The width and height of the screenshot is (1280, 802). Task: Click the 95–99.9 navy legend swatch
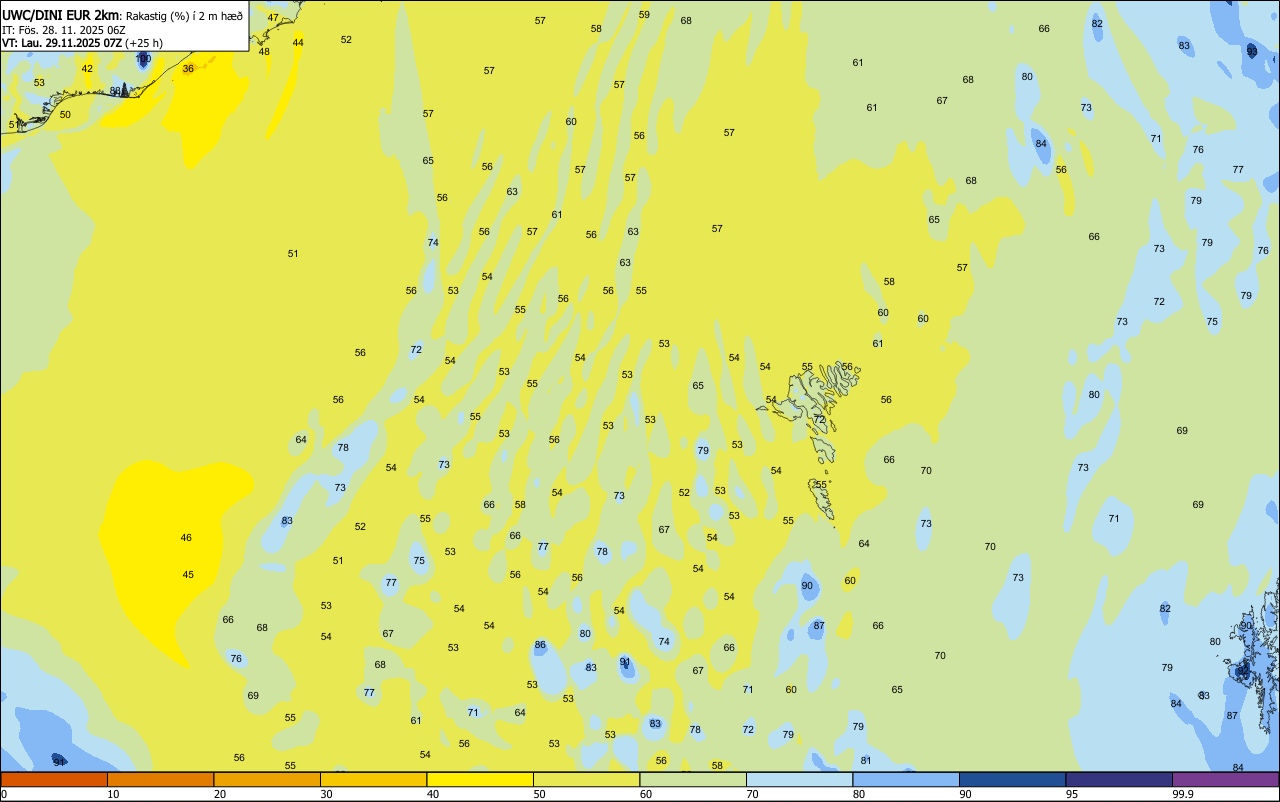tap(1119, 779)
